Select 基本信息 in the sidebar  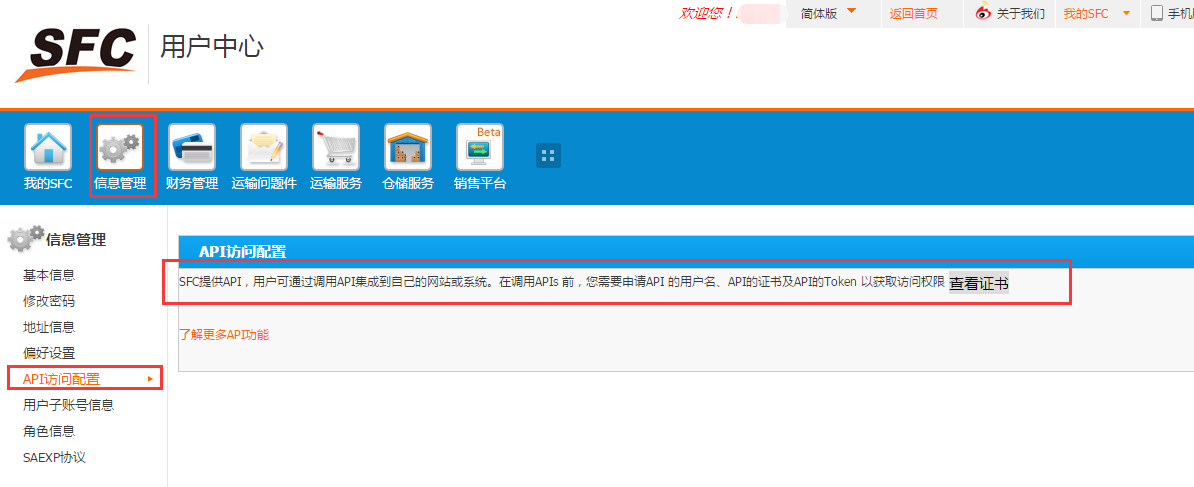[x=49, y=275]
